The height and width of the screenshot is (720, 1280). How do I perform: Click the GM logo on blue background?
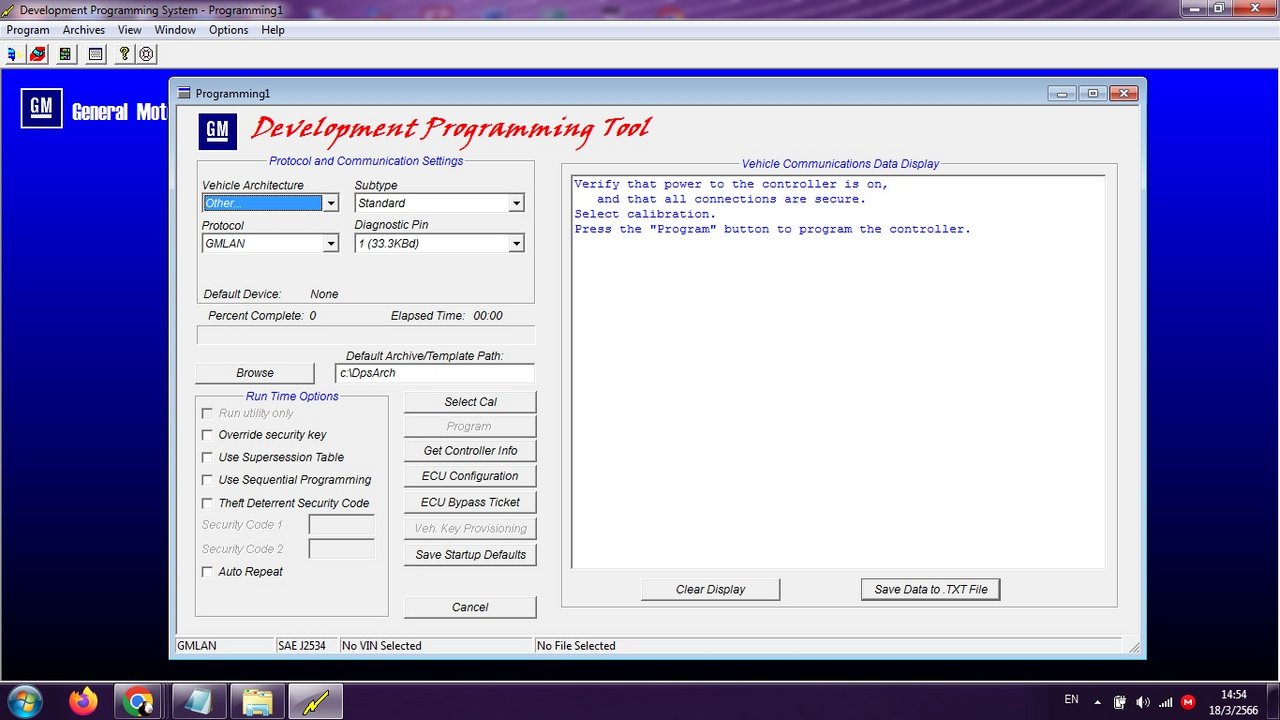(41, 108)
